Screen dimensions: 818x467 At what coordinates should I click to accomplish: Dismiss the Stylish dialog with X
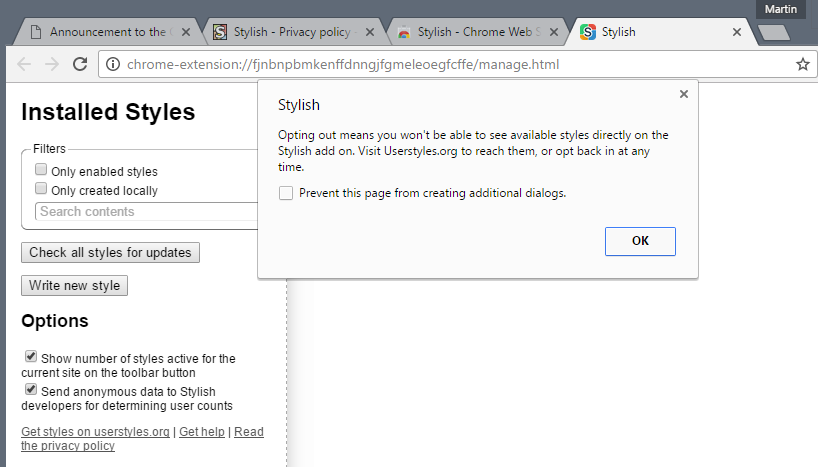click(x=684, y=94)
